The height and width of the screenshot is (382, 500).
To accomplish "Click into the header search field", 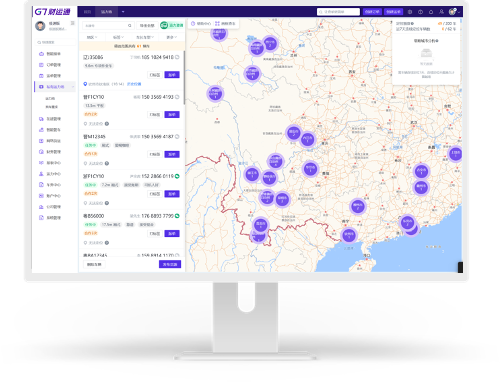I will click(338, 12).
